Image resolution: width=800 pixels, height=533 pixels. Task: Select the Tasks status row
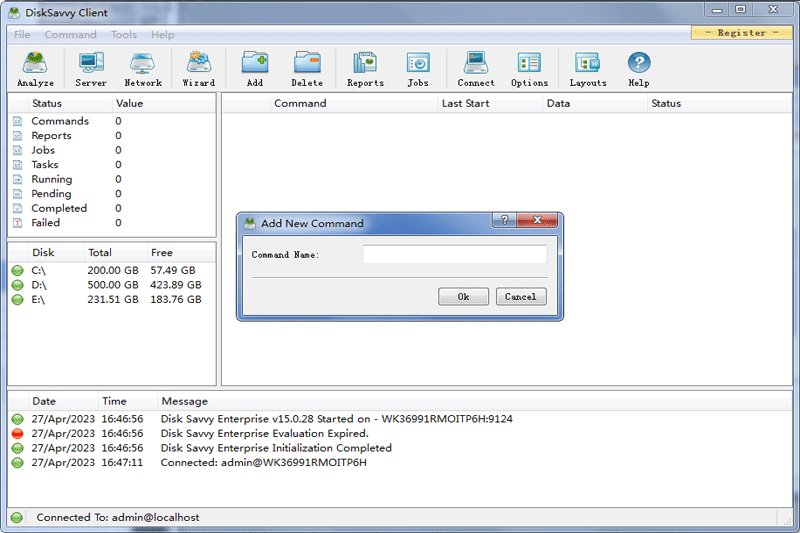[x=111, y=165]
